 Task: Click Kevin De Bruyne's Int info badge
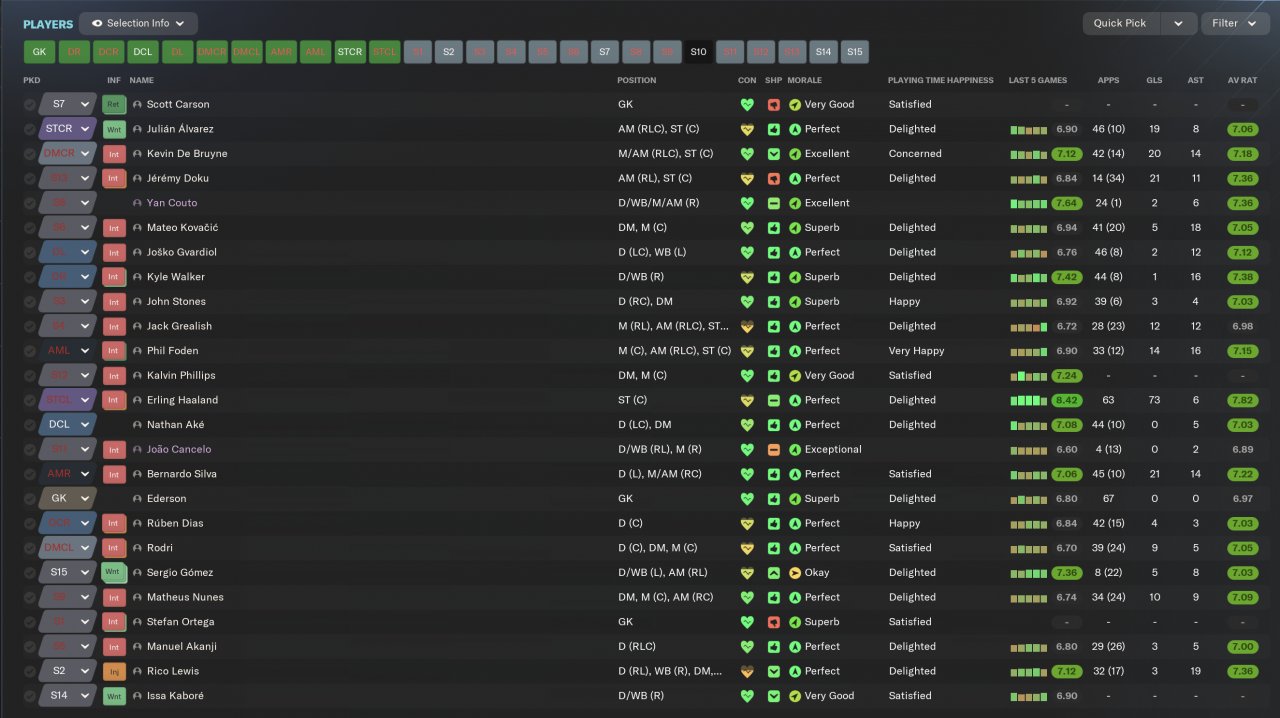pos(113,154)
